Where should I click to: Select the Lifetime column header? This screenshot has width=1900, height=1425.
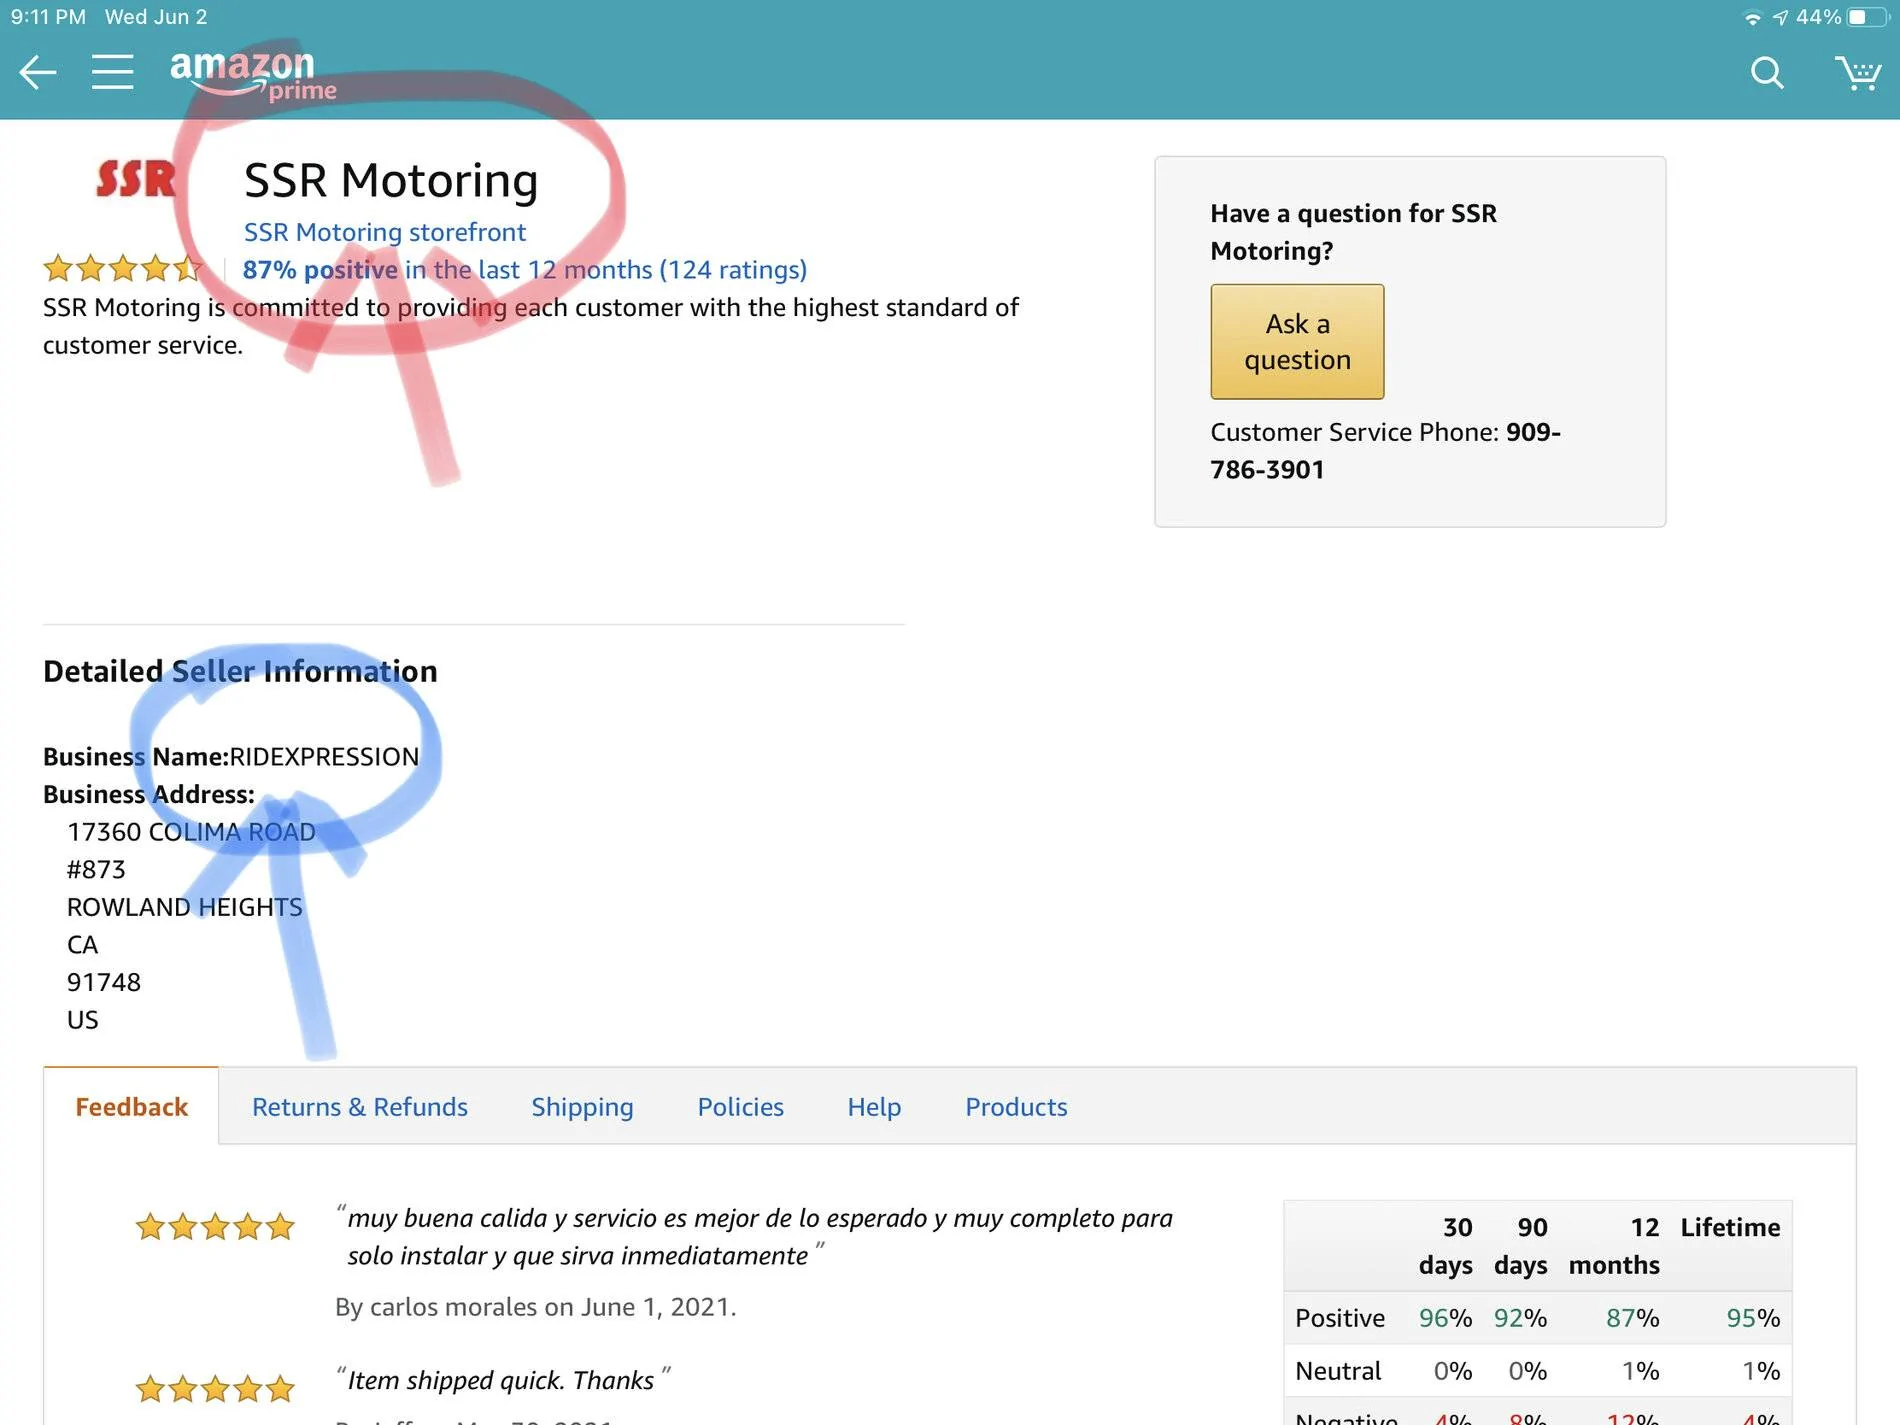pos(1730,1227)
